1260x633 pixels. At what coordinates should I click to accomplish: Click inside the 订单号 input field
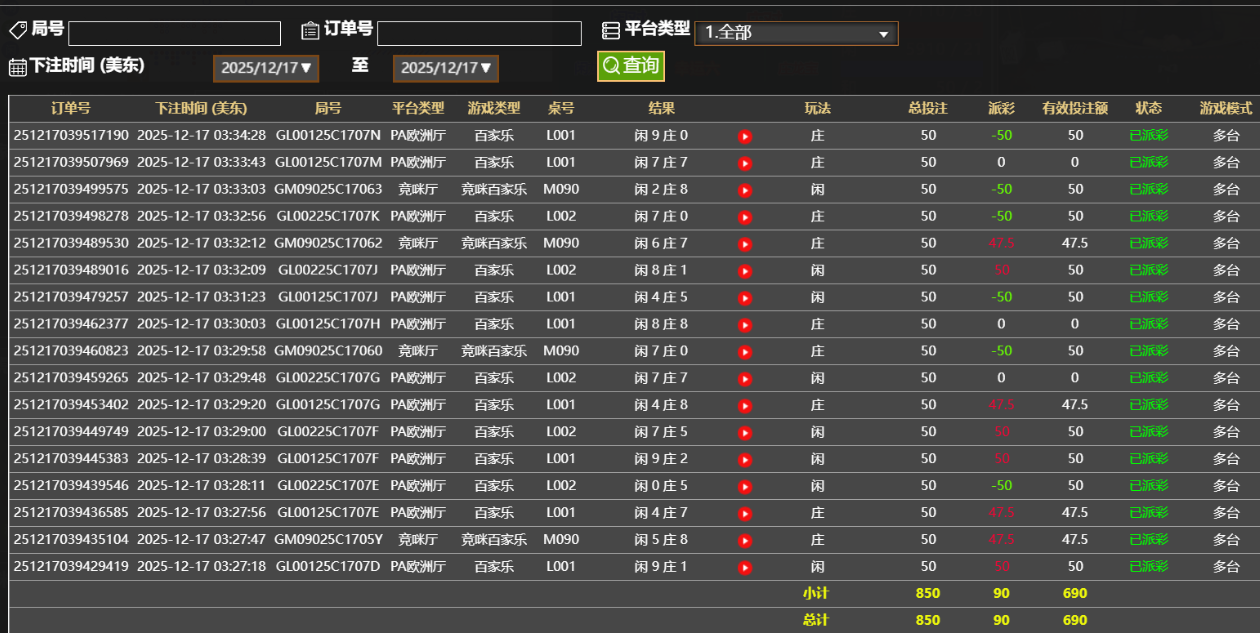pyautogui.click(x=478, y=32)
